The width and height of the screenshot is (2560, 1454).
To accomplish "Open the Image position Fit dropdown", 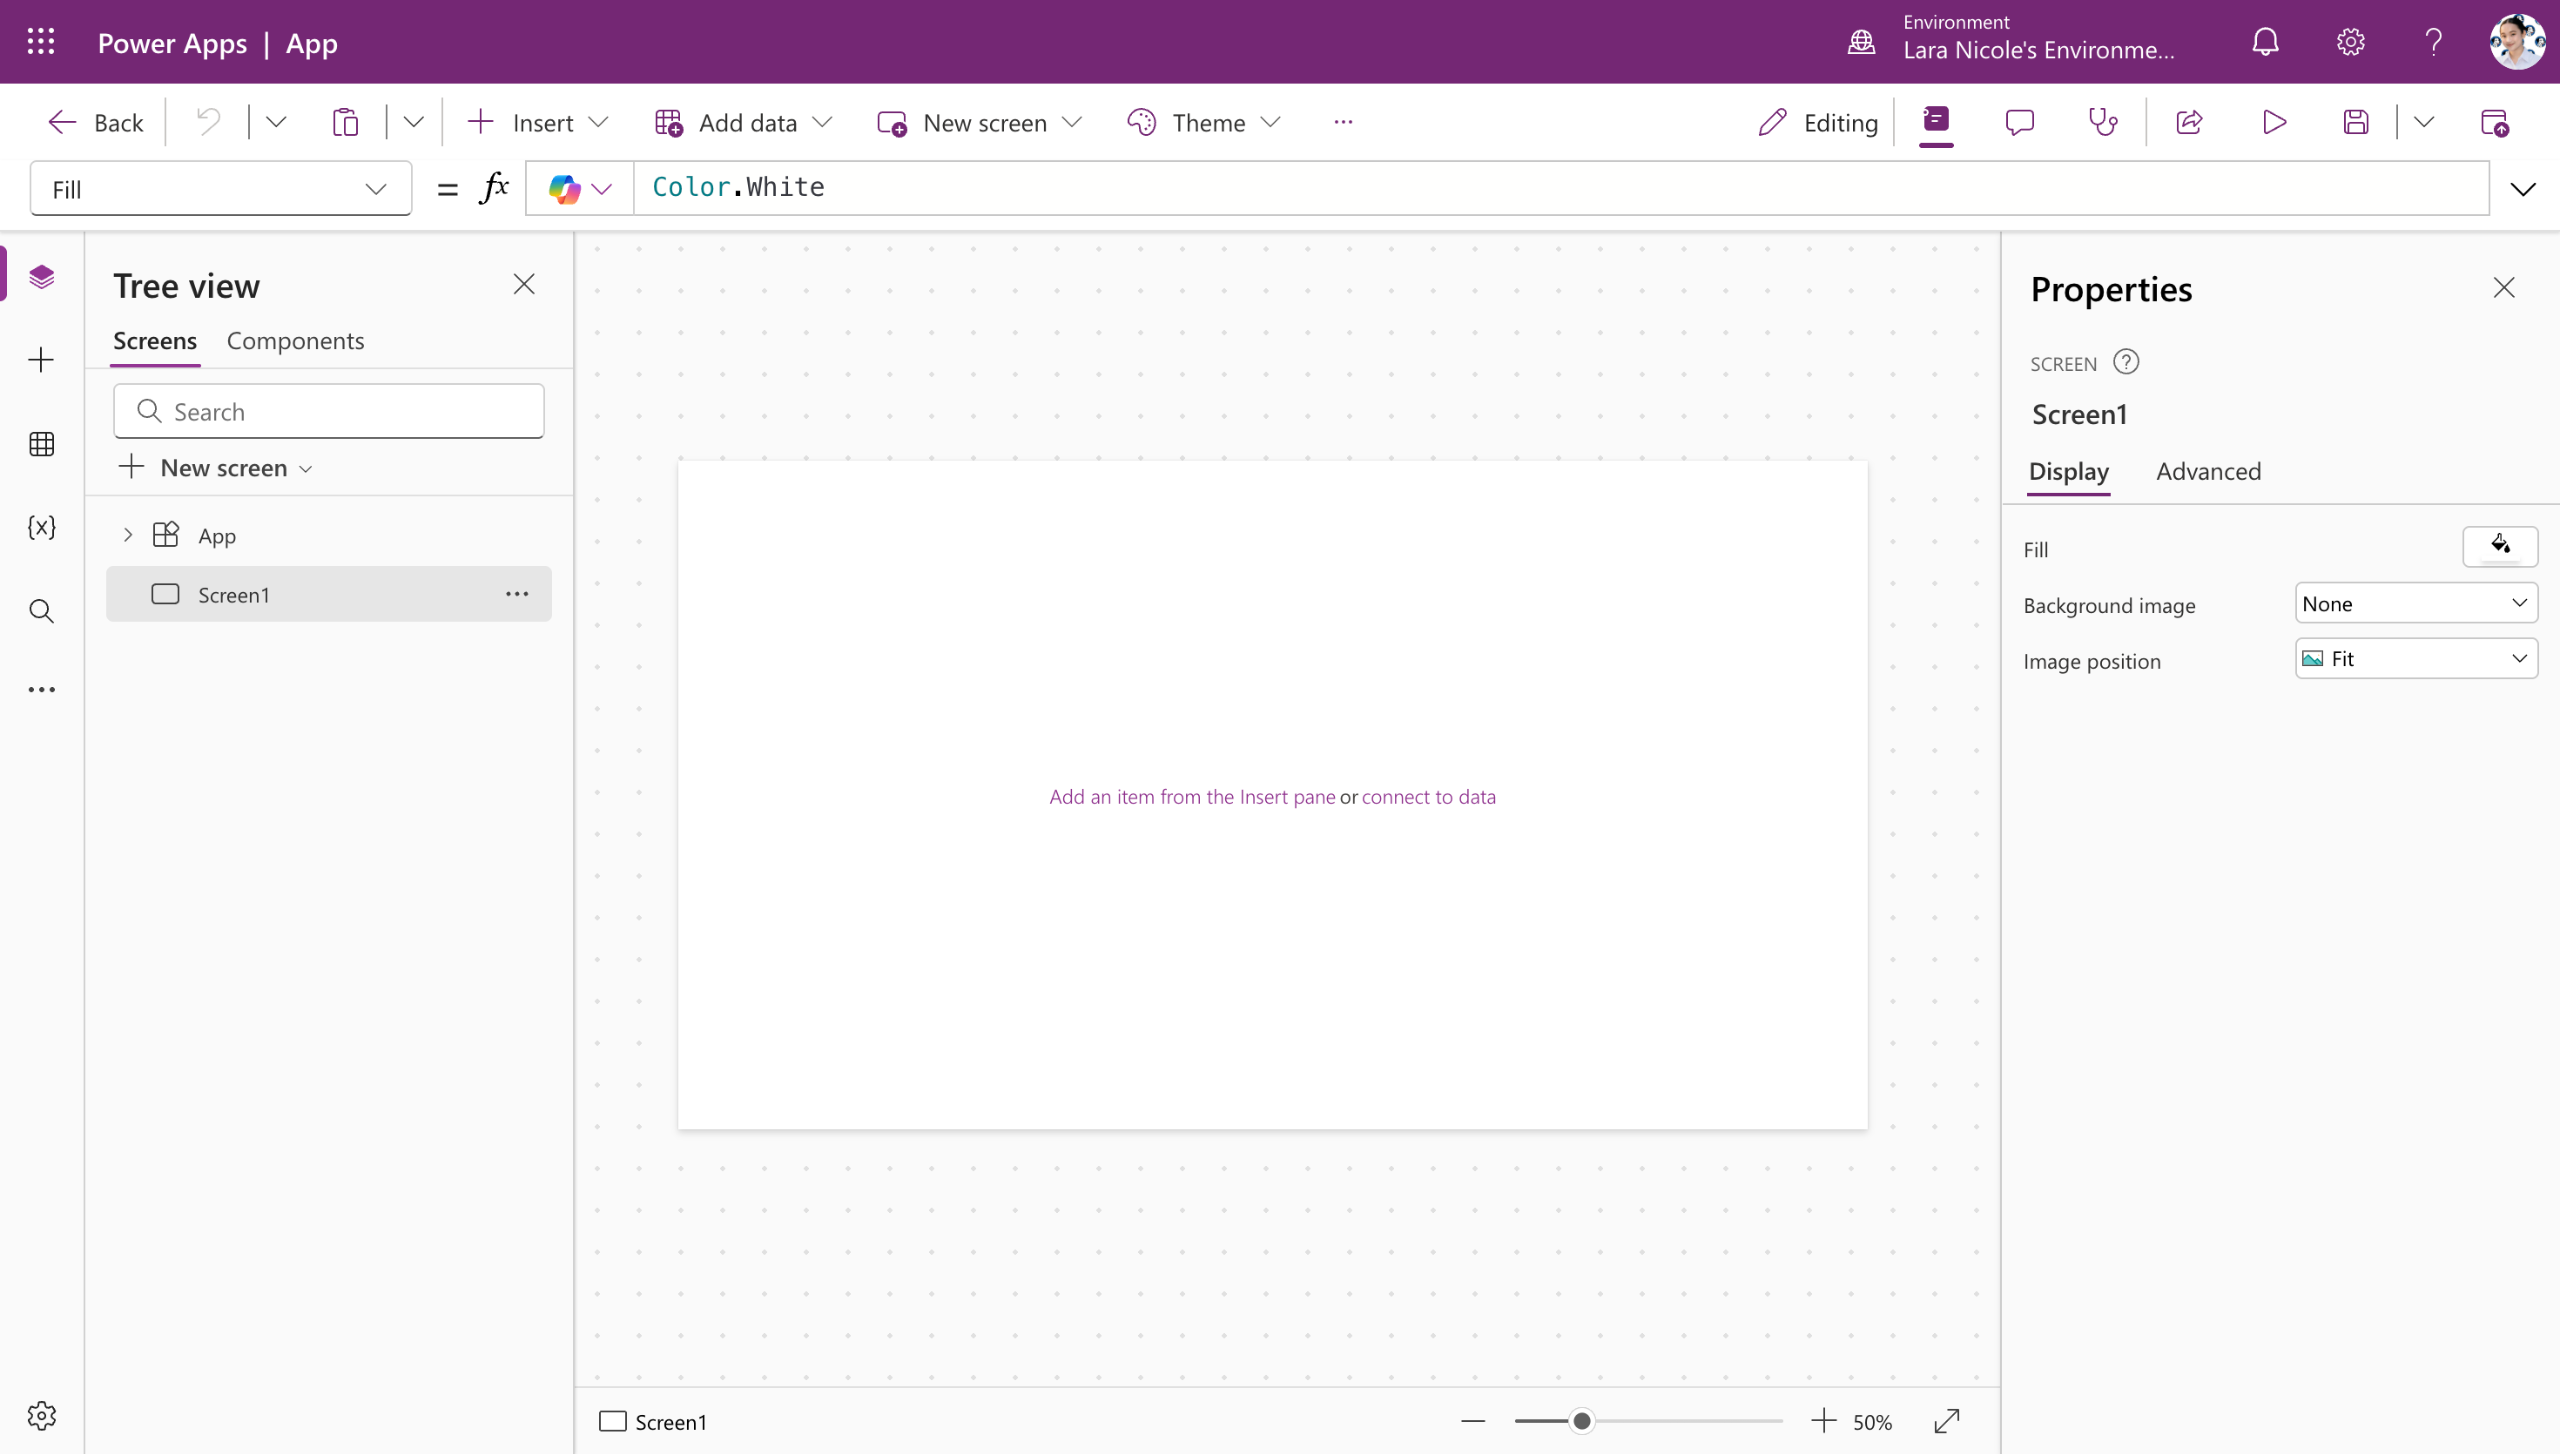I will (2415, 659).
